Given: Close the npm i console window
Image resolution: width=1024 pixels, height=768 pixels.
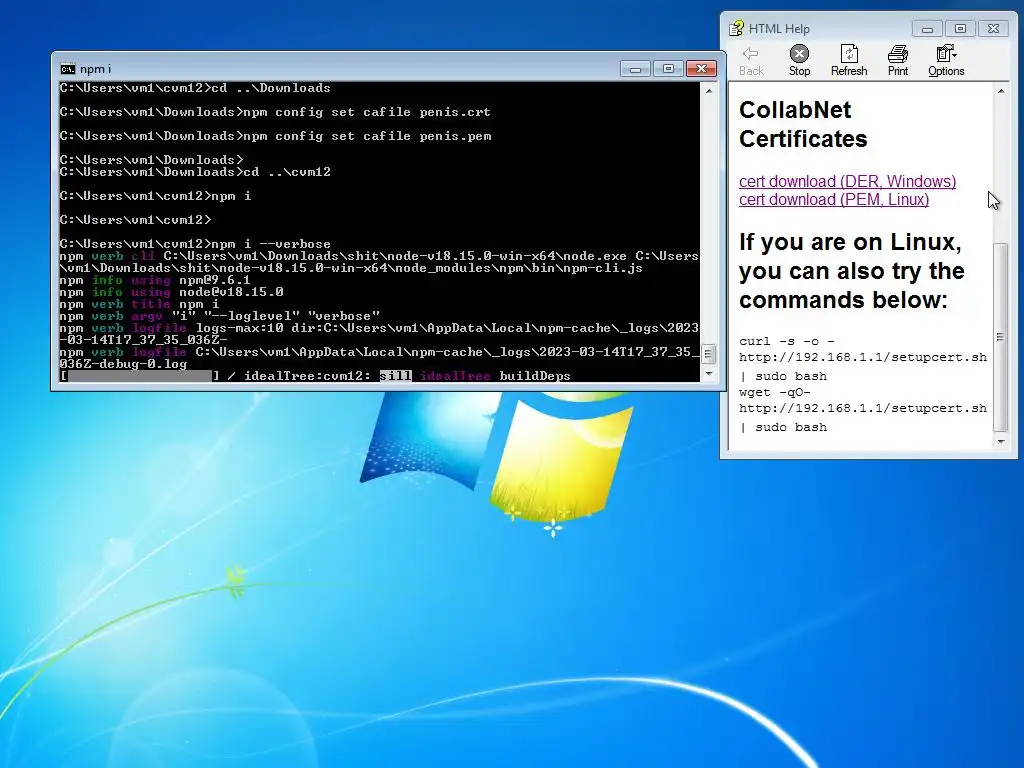Looking at the screenshot, I should point(701,69).
